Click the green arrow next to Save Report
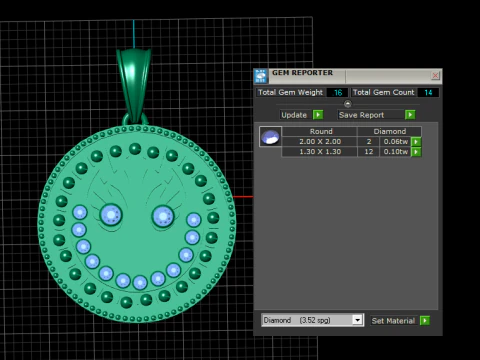480x360 pixels. [410, 115]
